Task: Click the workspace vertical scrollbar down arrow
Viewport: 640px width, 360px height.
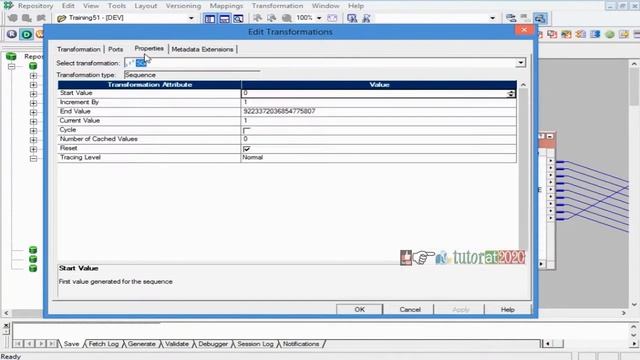Action: point(634,304)
